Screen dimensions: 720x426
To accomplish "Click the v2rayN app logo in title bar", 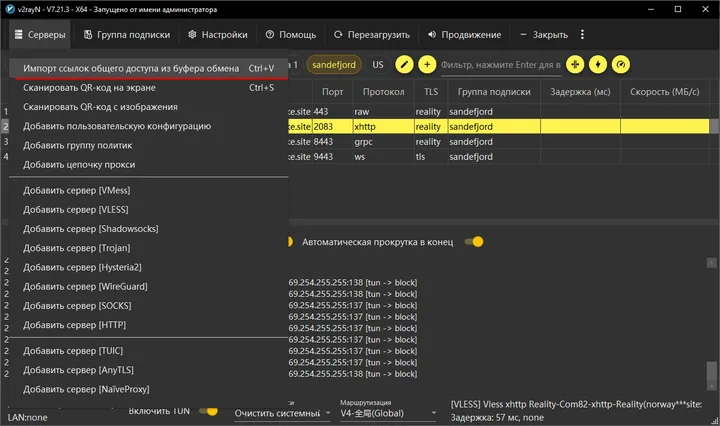I will (10, 9).
